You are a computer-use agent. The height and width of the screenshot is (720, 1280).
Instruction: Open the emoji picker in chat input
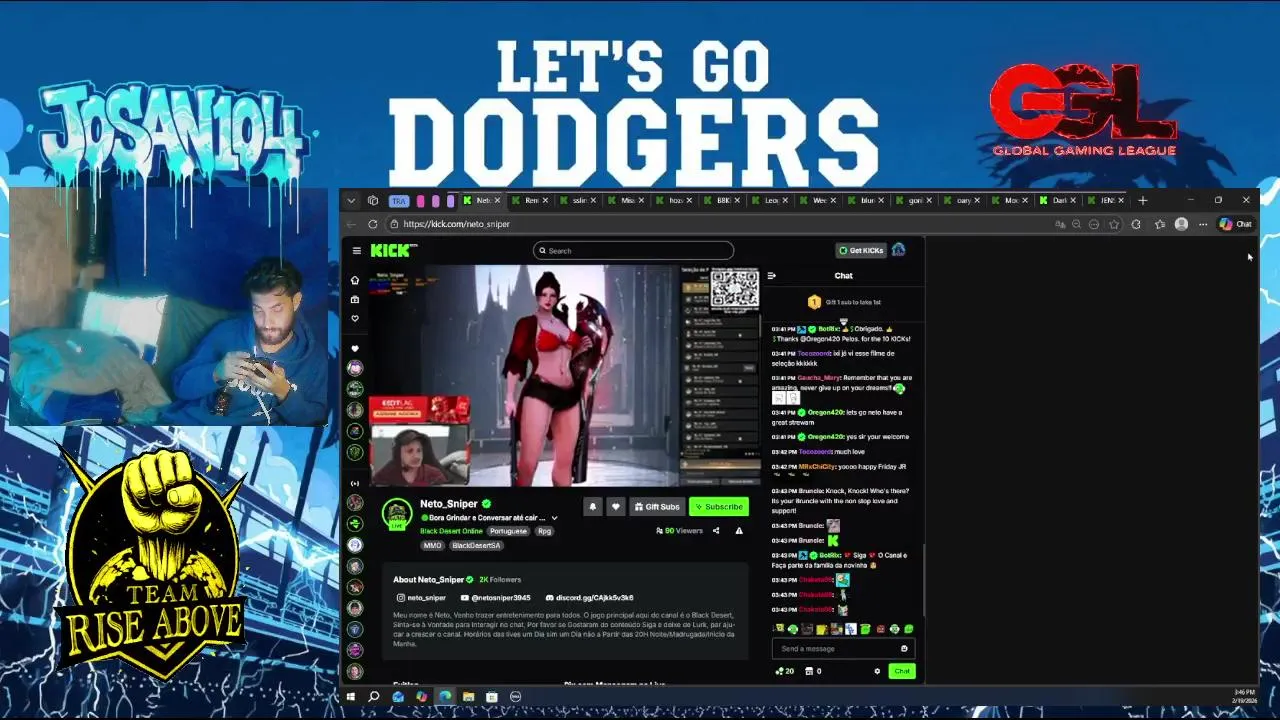point(904,649)
